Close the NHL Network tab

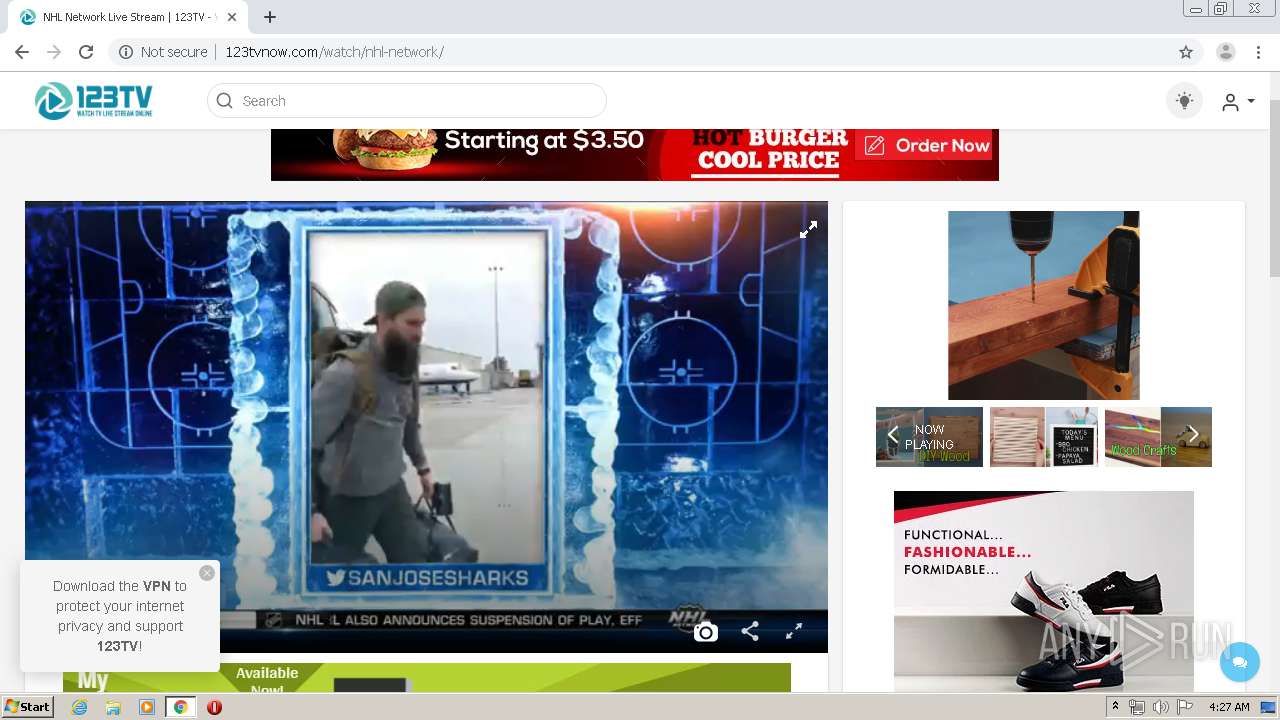click(232, 17)
